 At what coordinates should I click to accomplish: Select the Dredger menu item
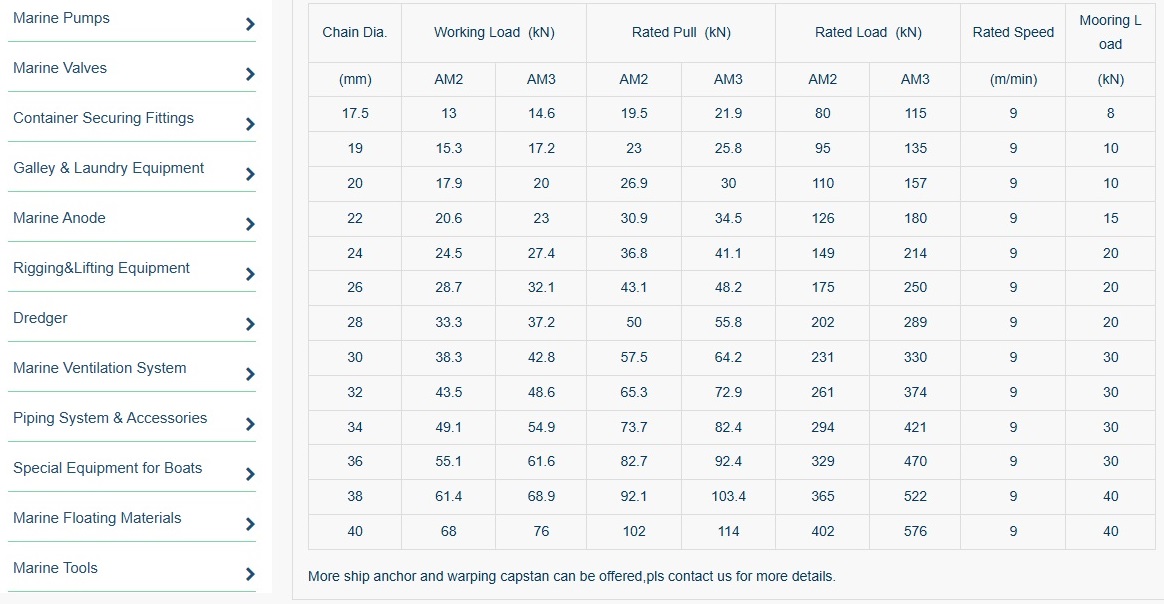(41, 318)
